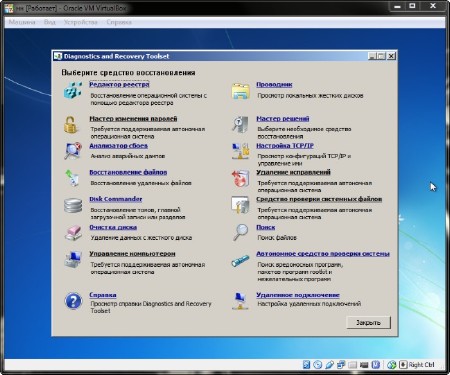450x375 pixels.
Task: Launch Средство проверки системных файлов link
Action: (319, 199)
